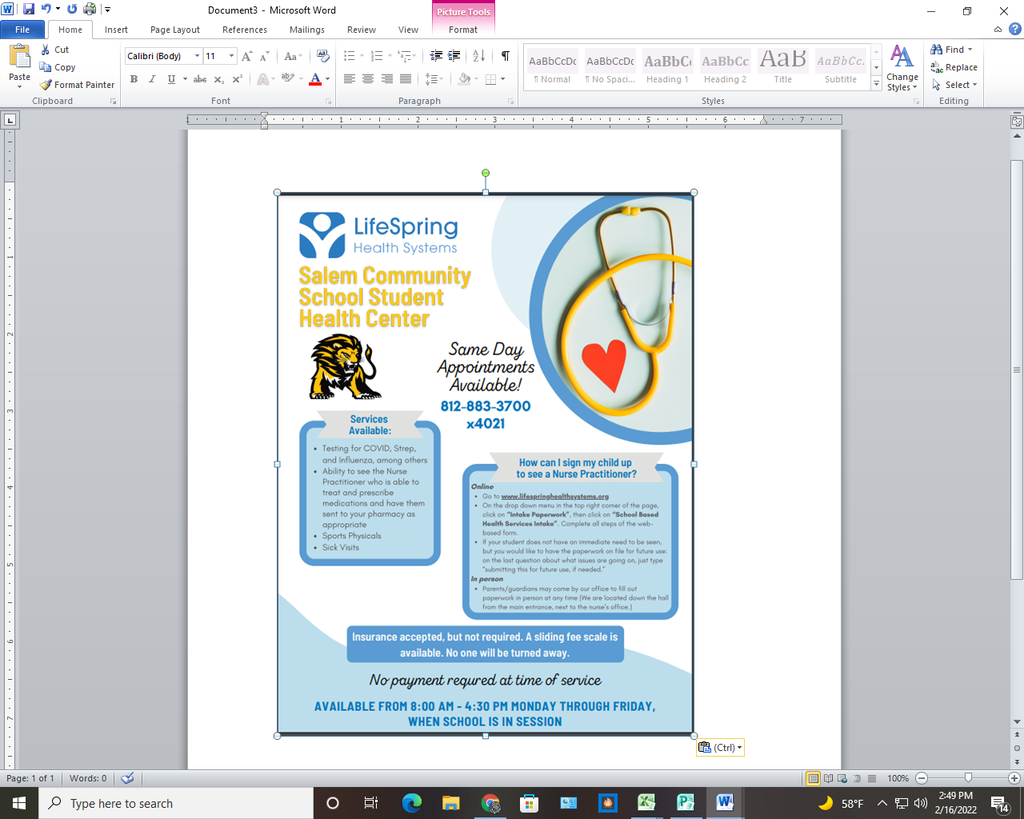This screenshot has height=819, width=1024.
Task: Activate the Format Painter
Action: 76,85
